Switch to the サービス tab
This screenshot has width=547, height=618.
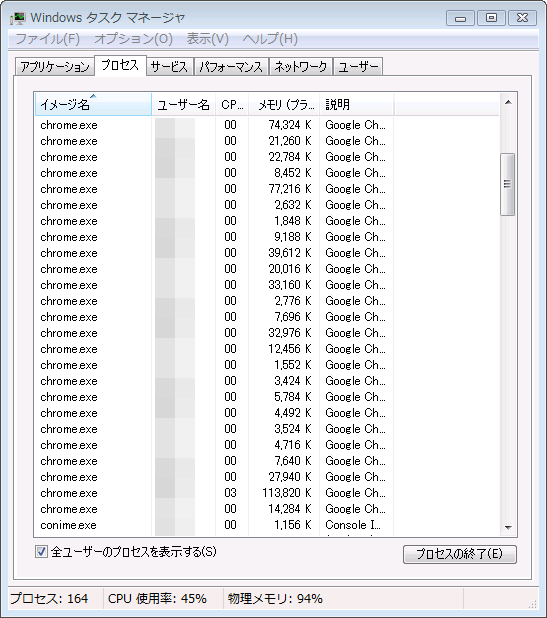tap(169, 67)
